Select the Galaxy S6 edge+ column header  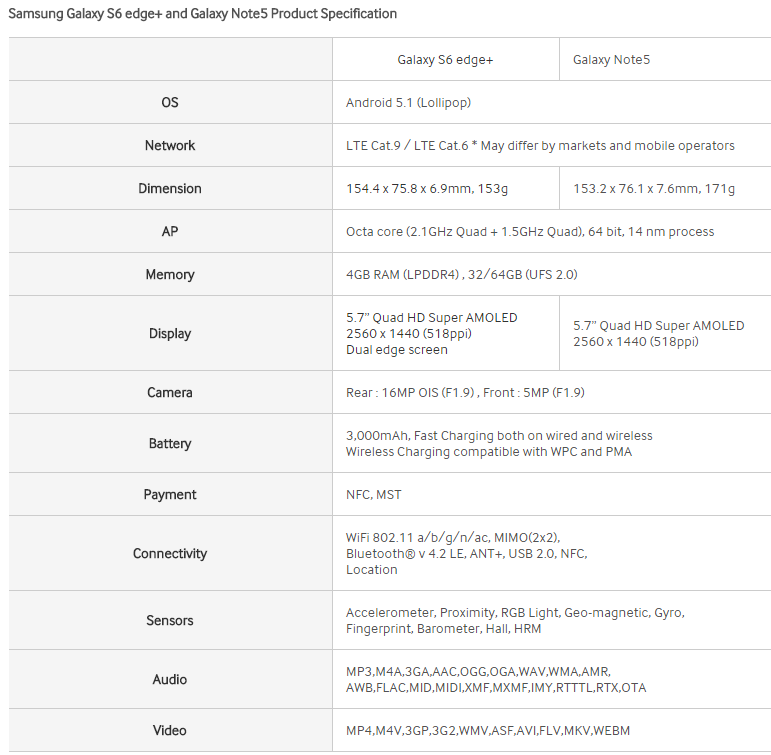pos(445,60)
